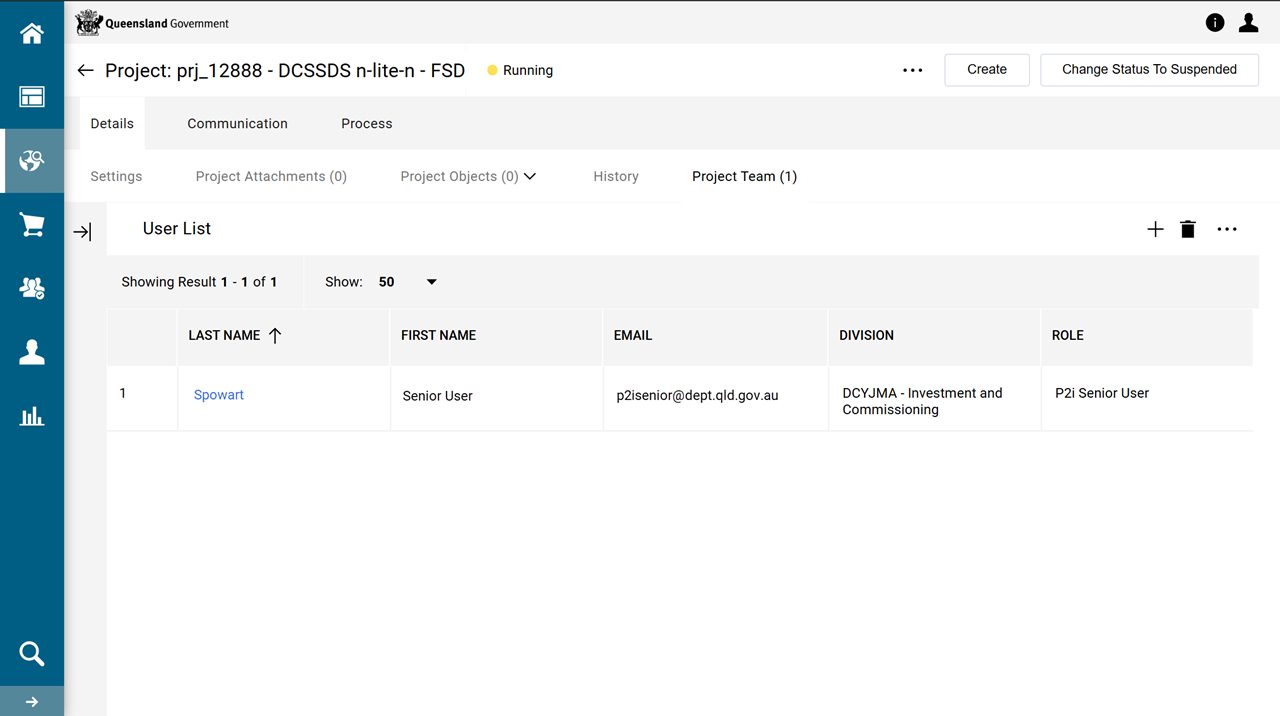Go back using the left arrow

point(86,70)
